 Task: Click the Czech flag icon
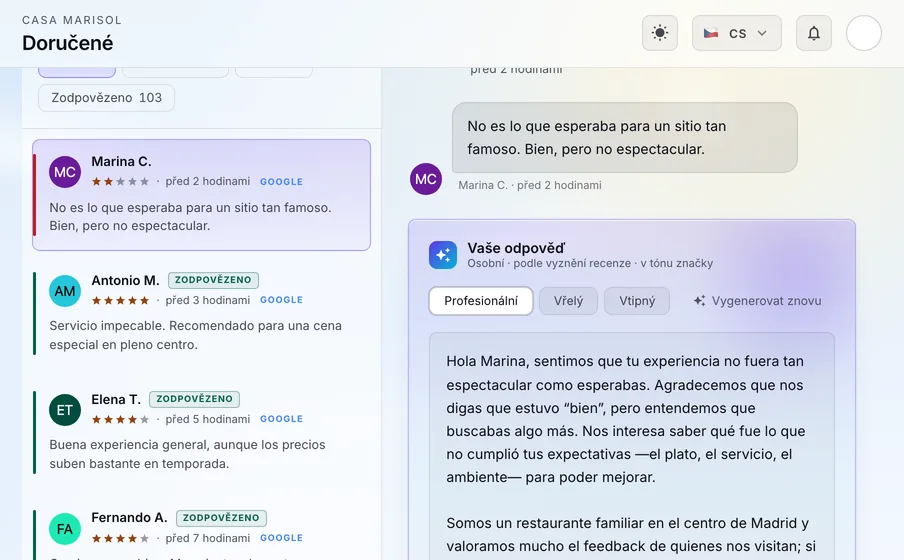tap(711, 33)
